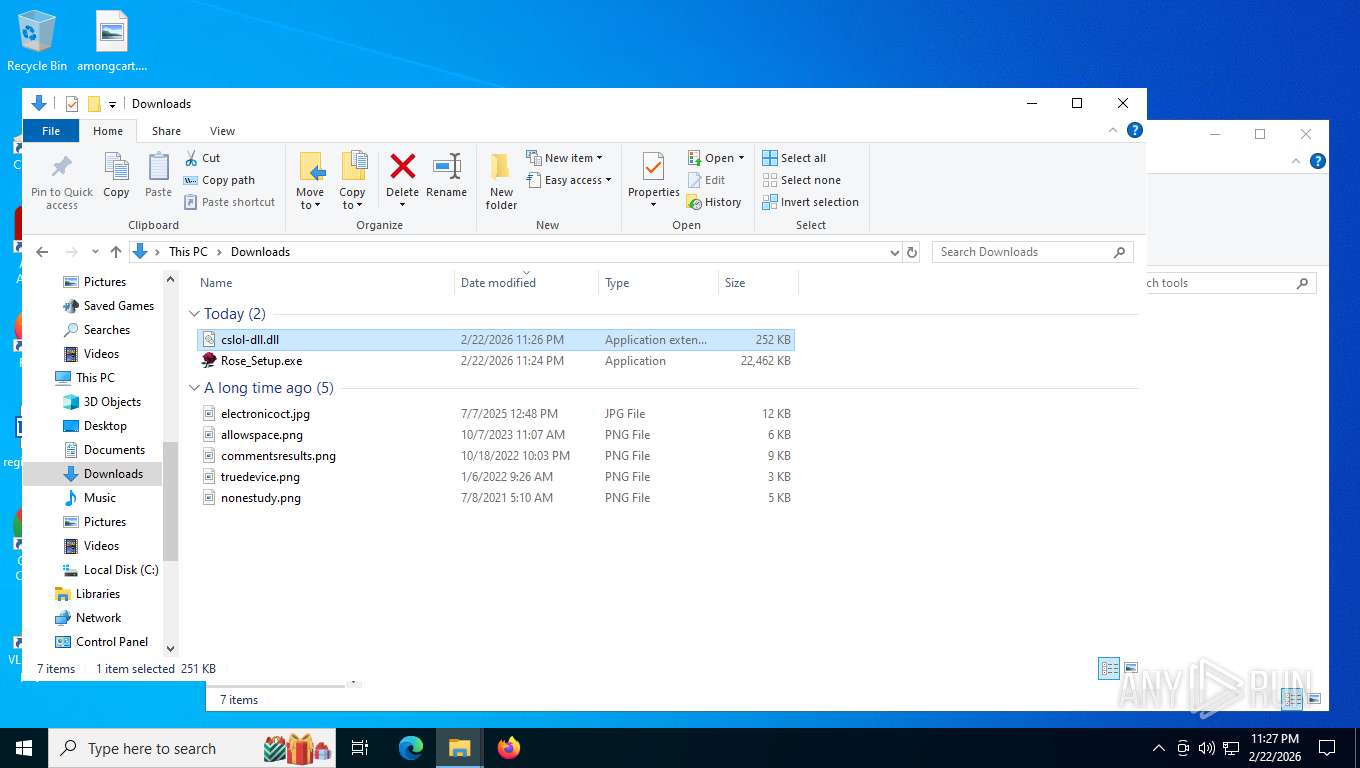Image resolution: width=1360 pixels, height=768 pixels.
Task: Open the File menu
Action: pos(51,131)
